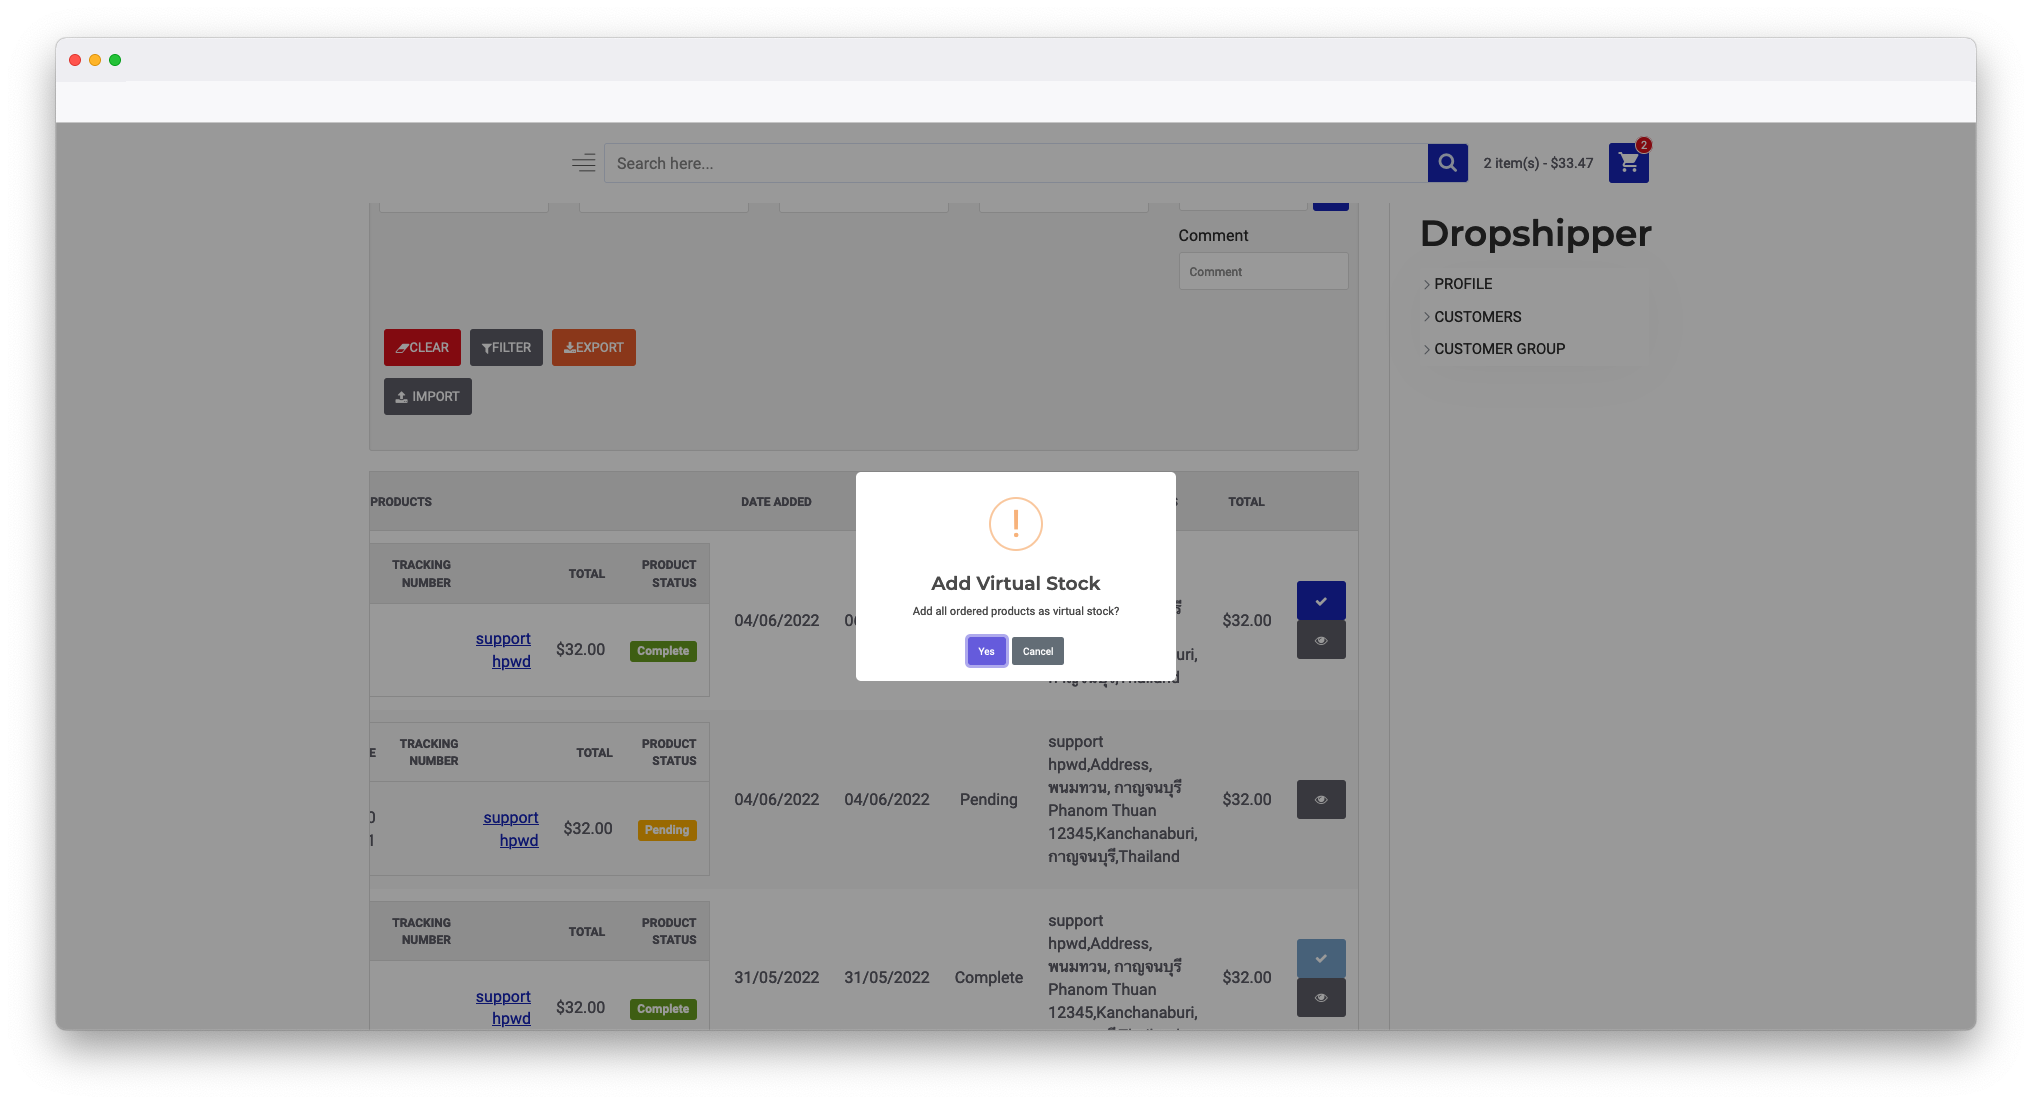Viewport: 2032px width, 1104px height.
Task: Expand the CUSTOMER GROUP sidebar section
Action: coord(1499,349)
